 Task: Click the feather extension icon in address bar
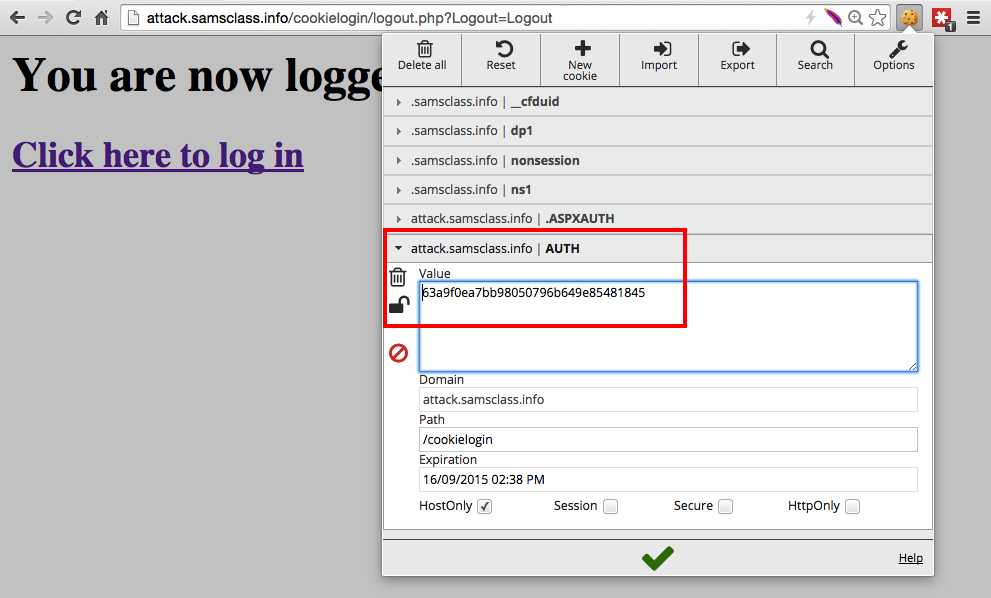tap(833, 18)
